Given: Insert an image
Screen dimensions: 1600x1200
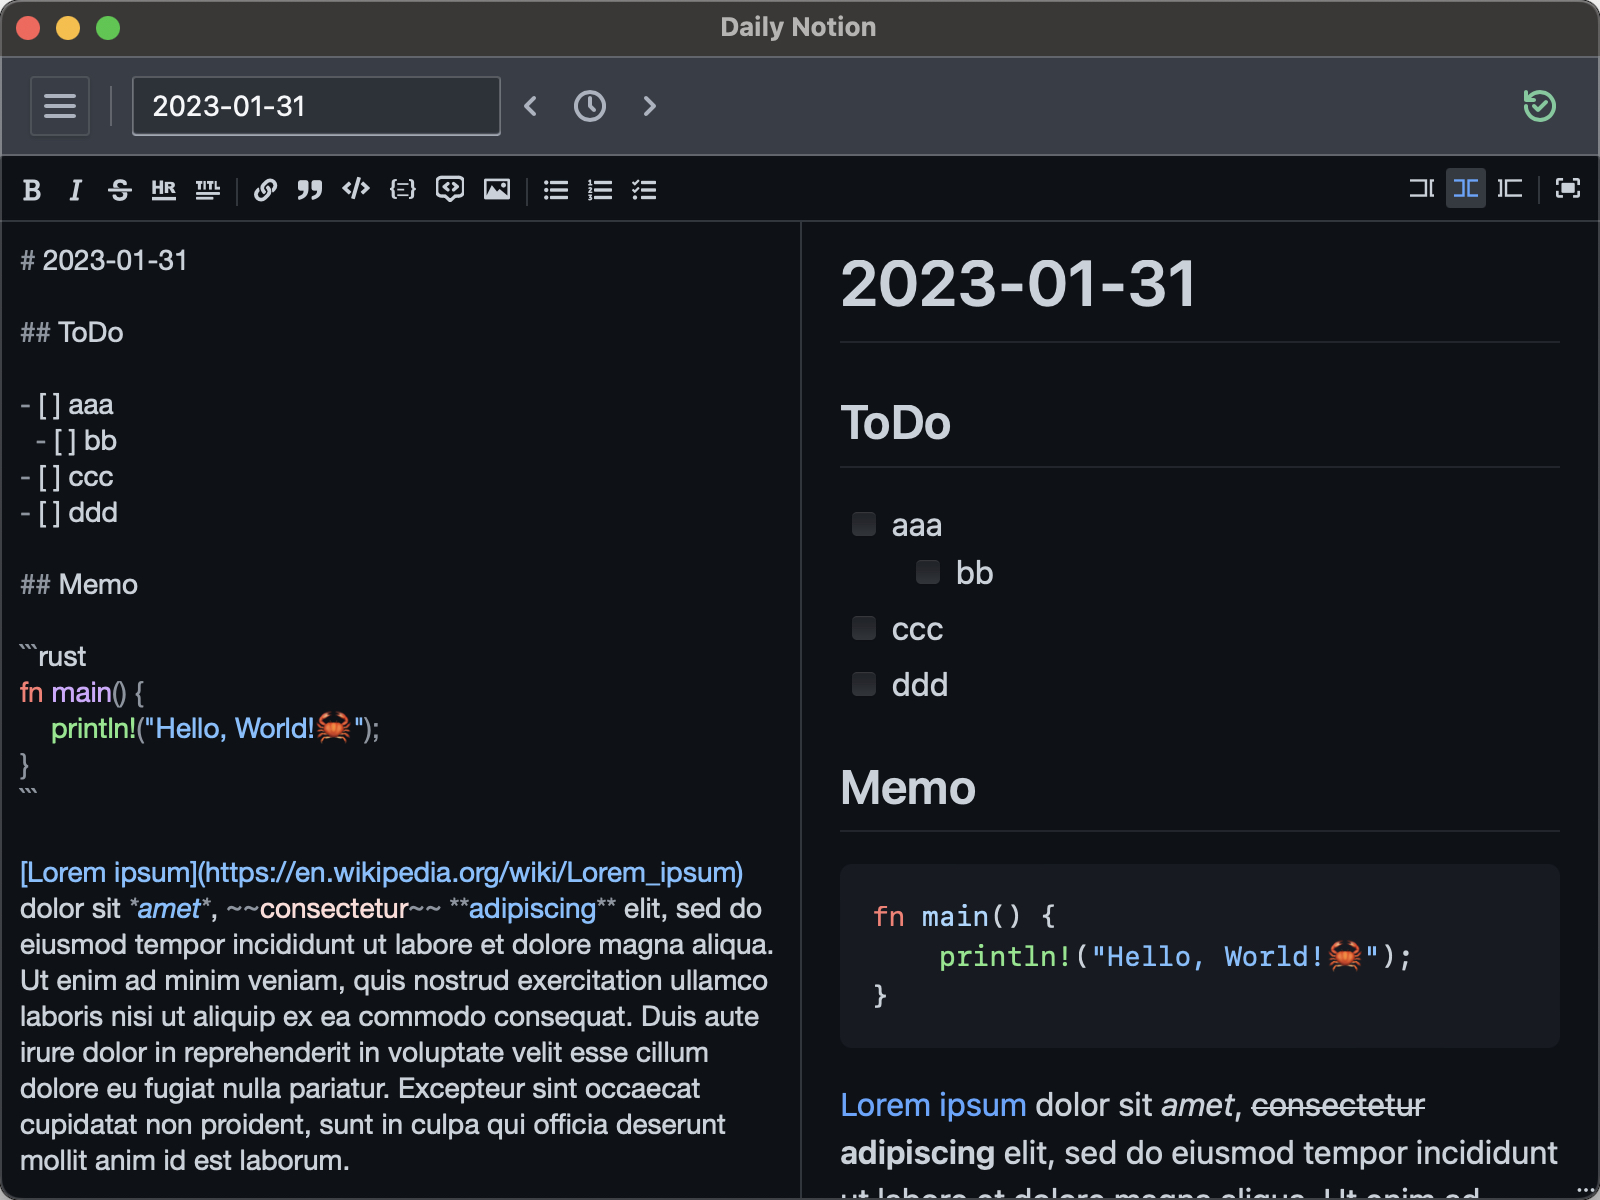Looking at the screenshot, I should coord(497,189).
